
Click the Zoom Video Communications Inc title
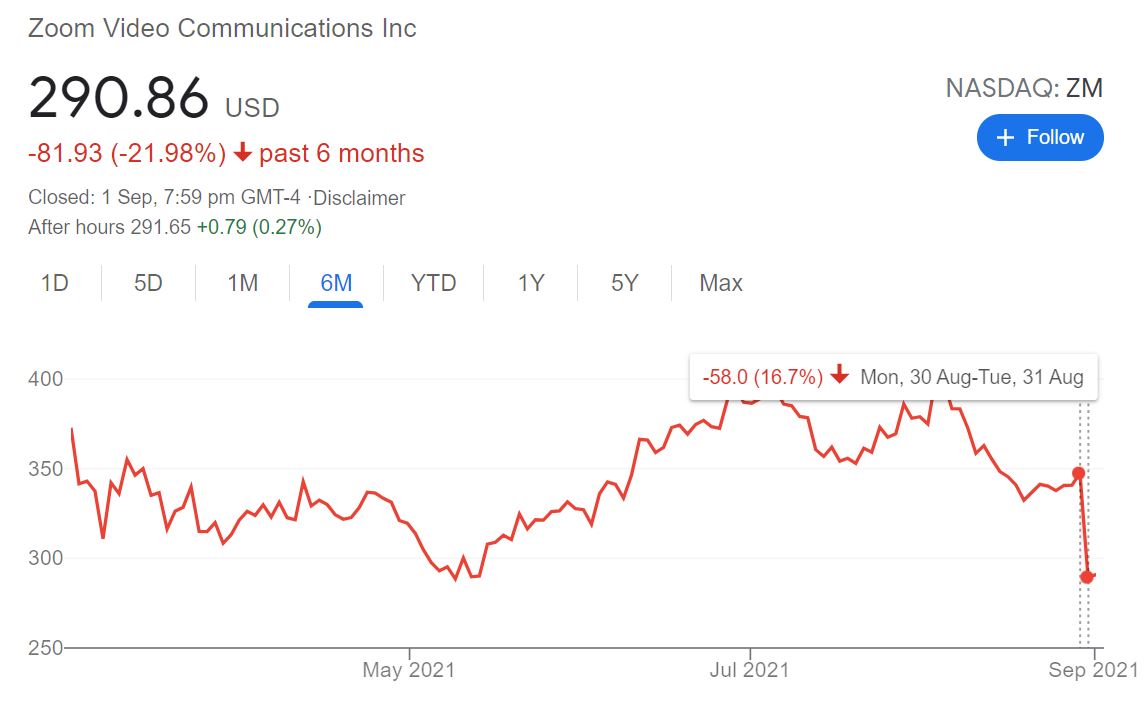[222, 28]
